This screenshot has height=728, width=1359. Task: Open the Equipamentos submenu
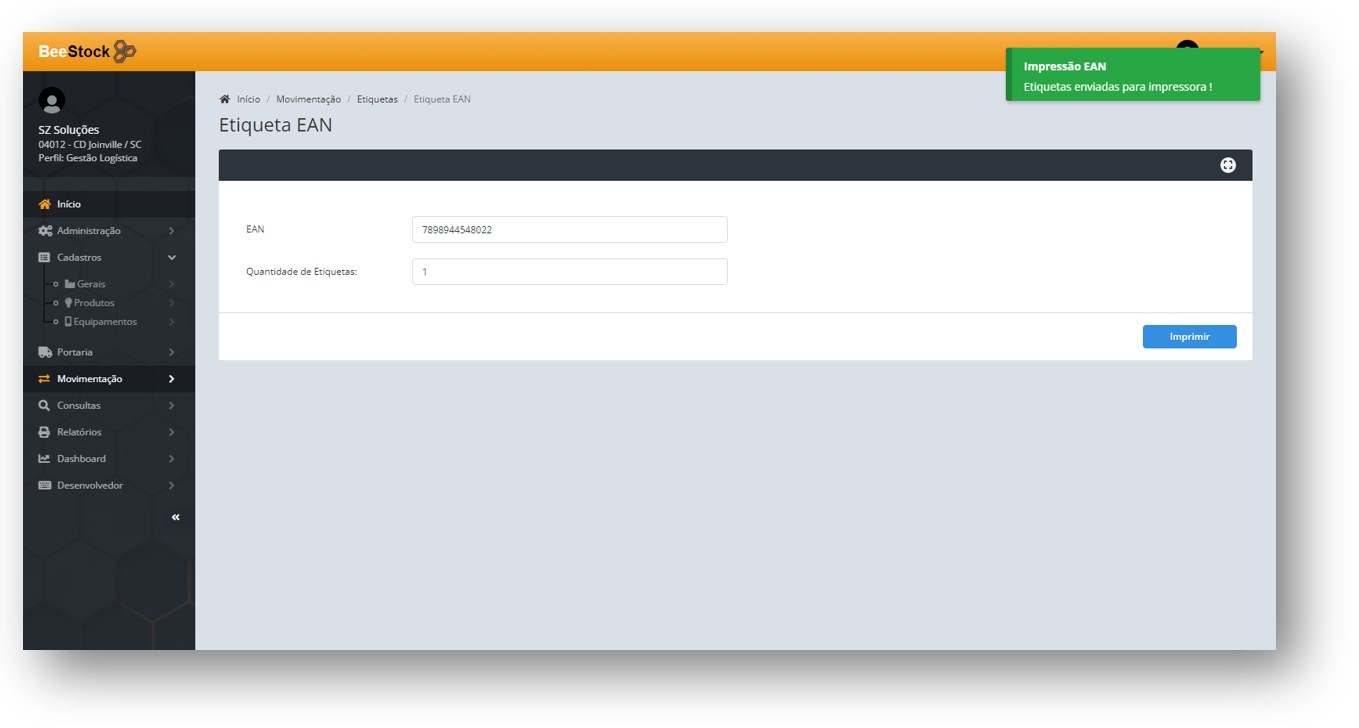coord(104,322)
